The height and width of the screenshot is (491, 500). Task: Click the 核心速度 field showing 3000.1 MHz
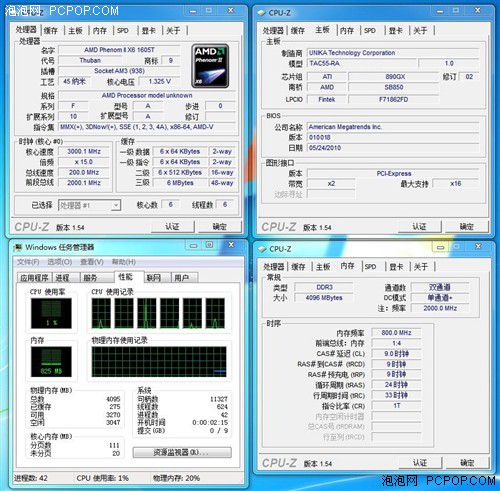84,152
